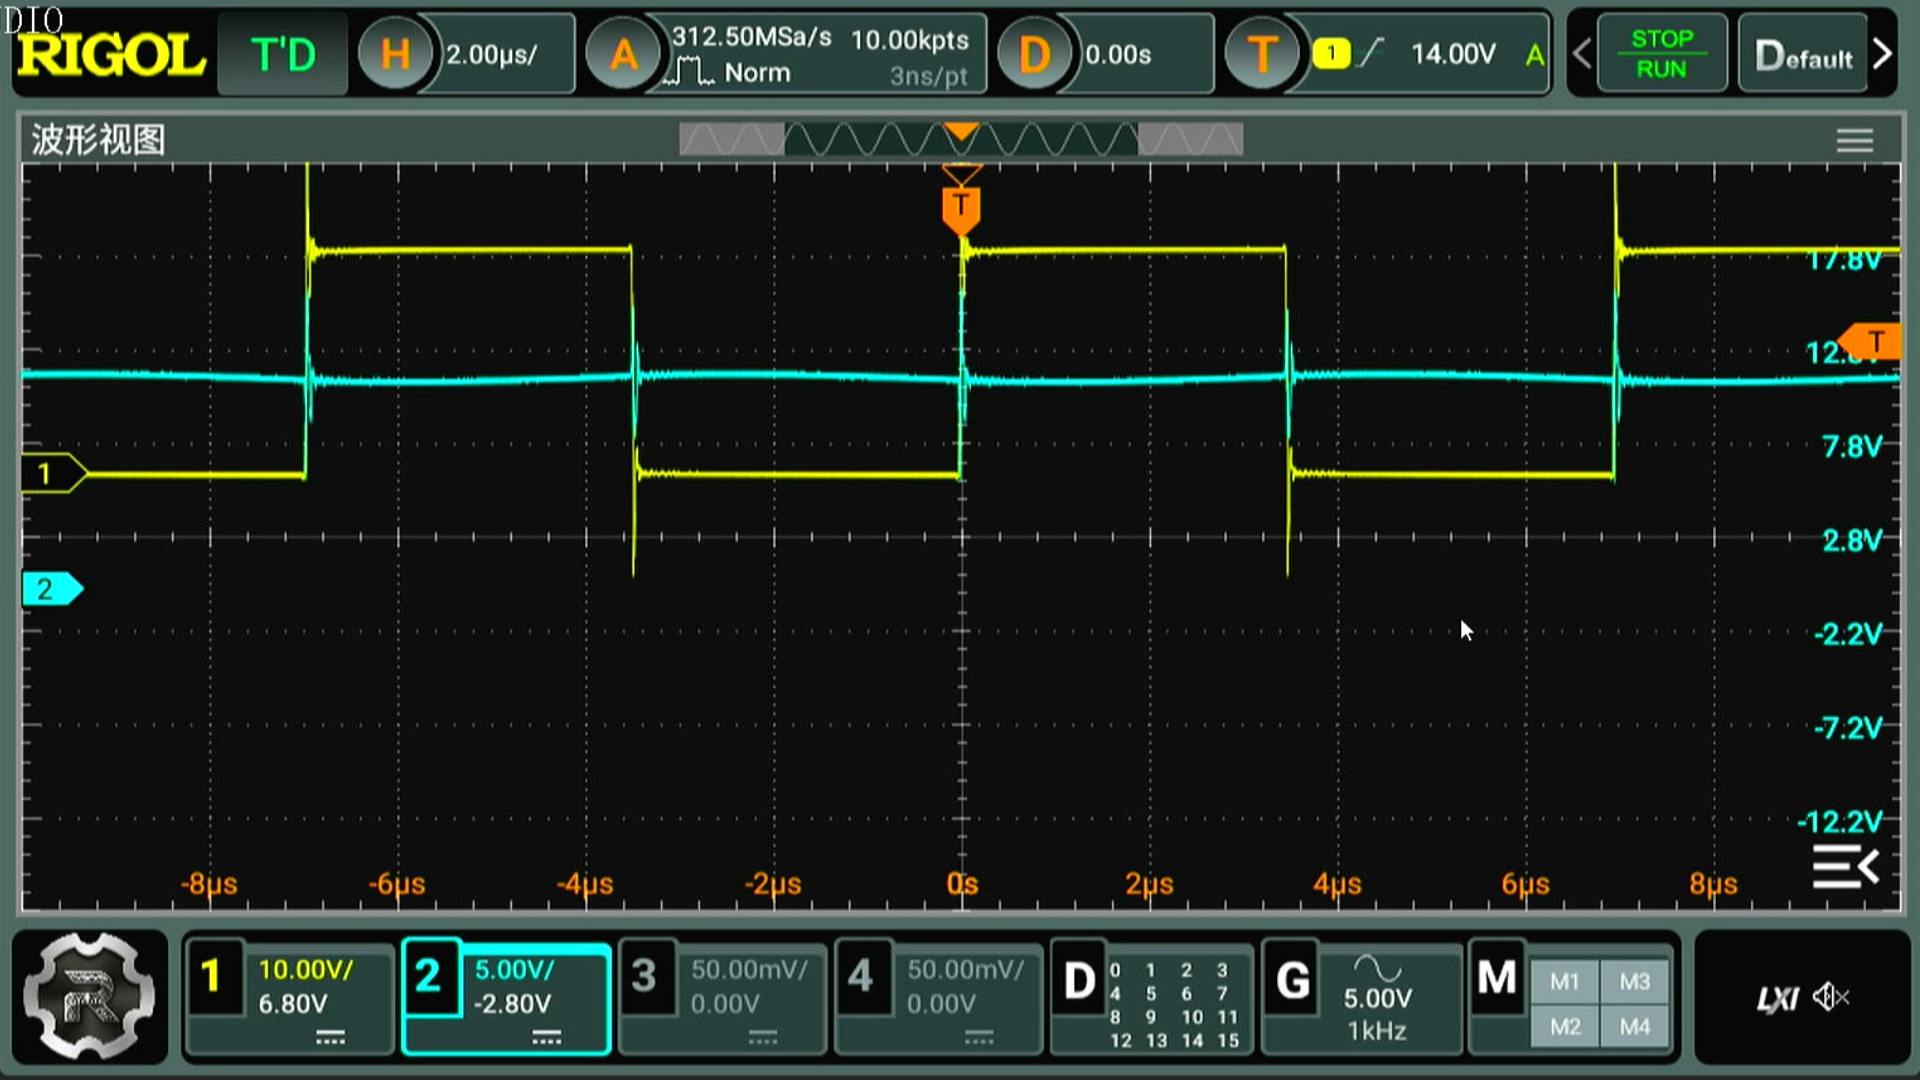Click the orange trigger level marker on right
Screen dimensions: 1920x1080
pyautogui.click(x=1872, y=342)
